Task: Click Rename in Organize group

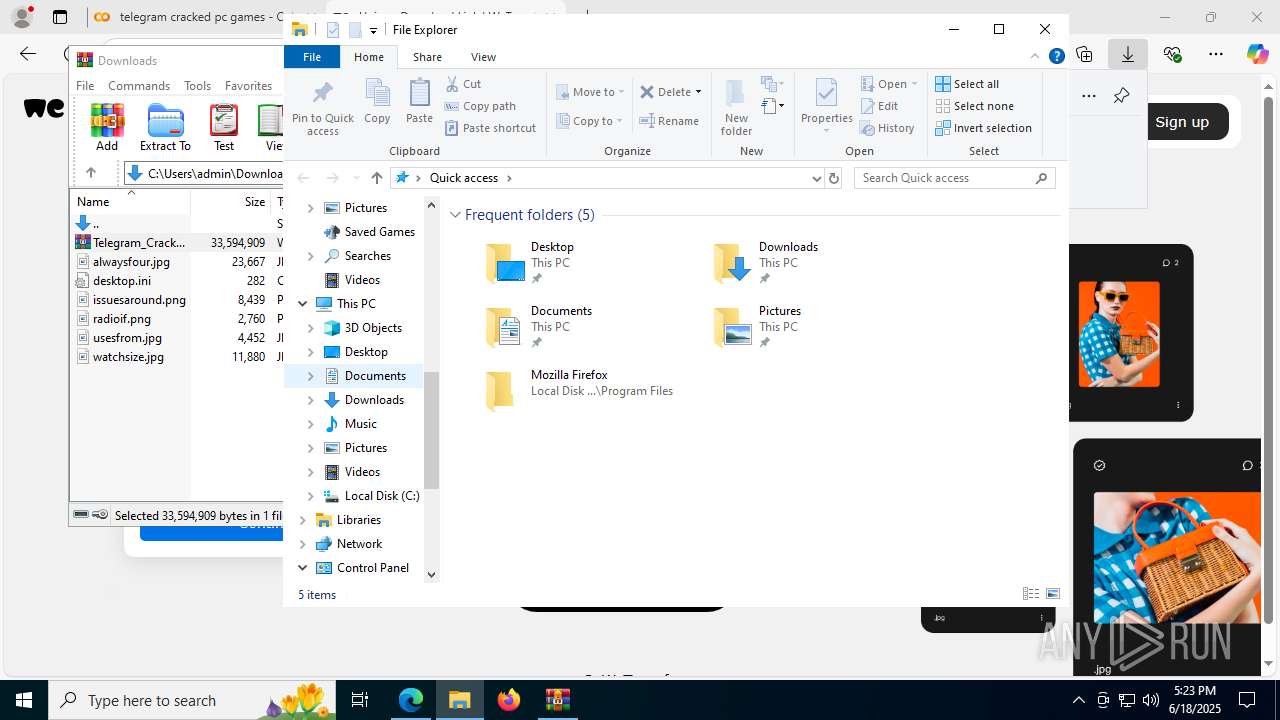Action: coord(669,121)
